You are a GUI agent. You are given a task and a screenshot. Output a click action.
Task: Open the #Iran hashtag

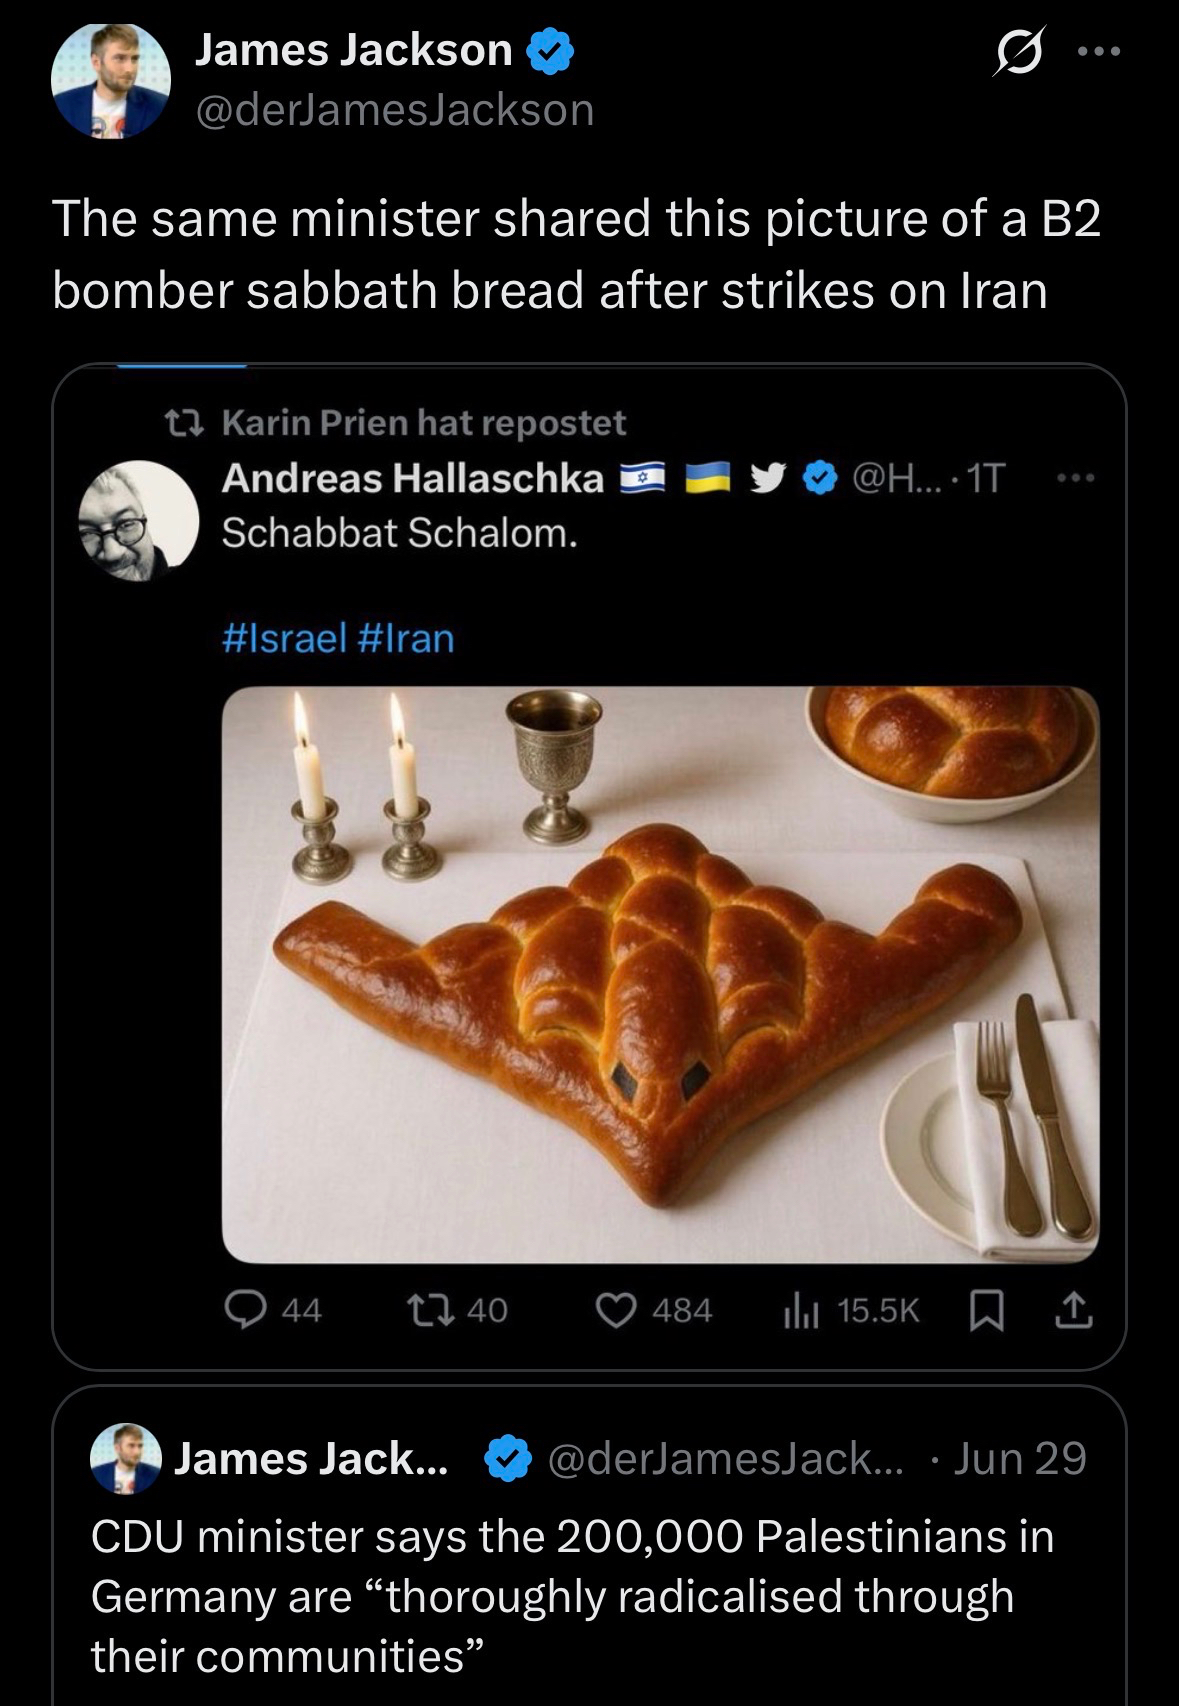coord(404,638)
